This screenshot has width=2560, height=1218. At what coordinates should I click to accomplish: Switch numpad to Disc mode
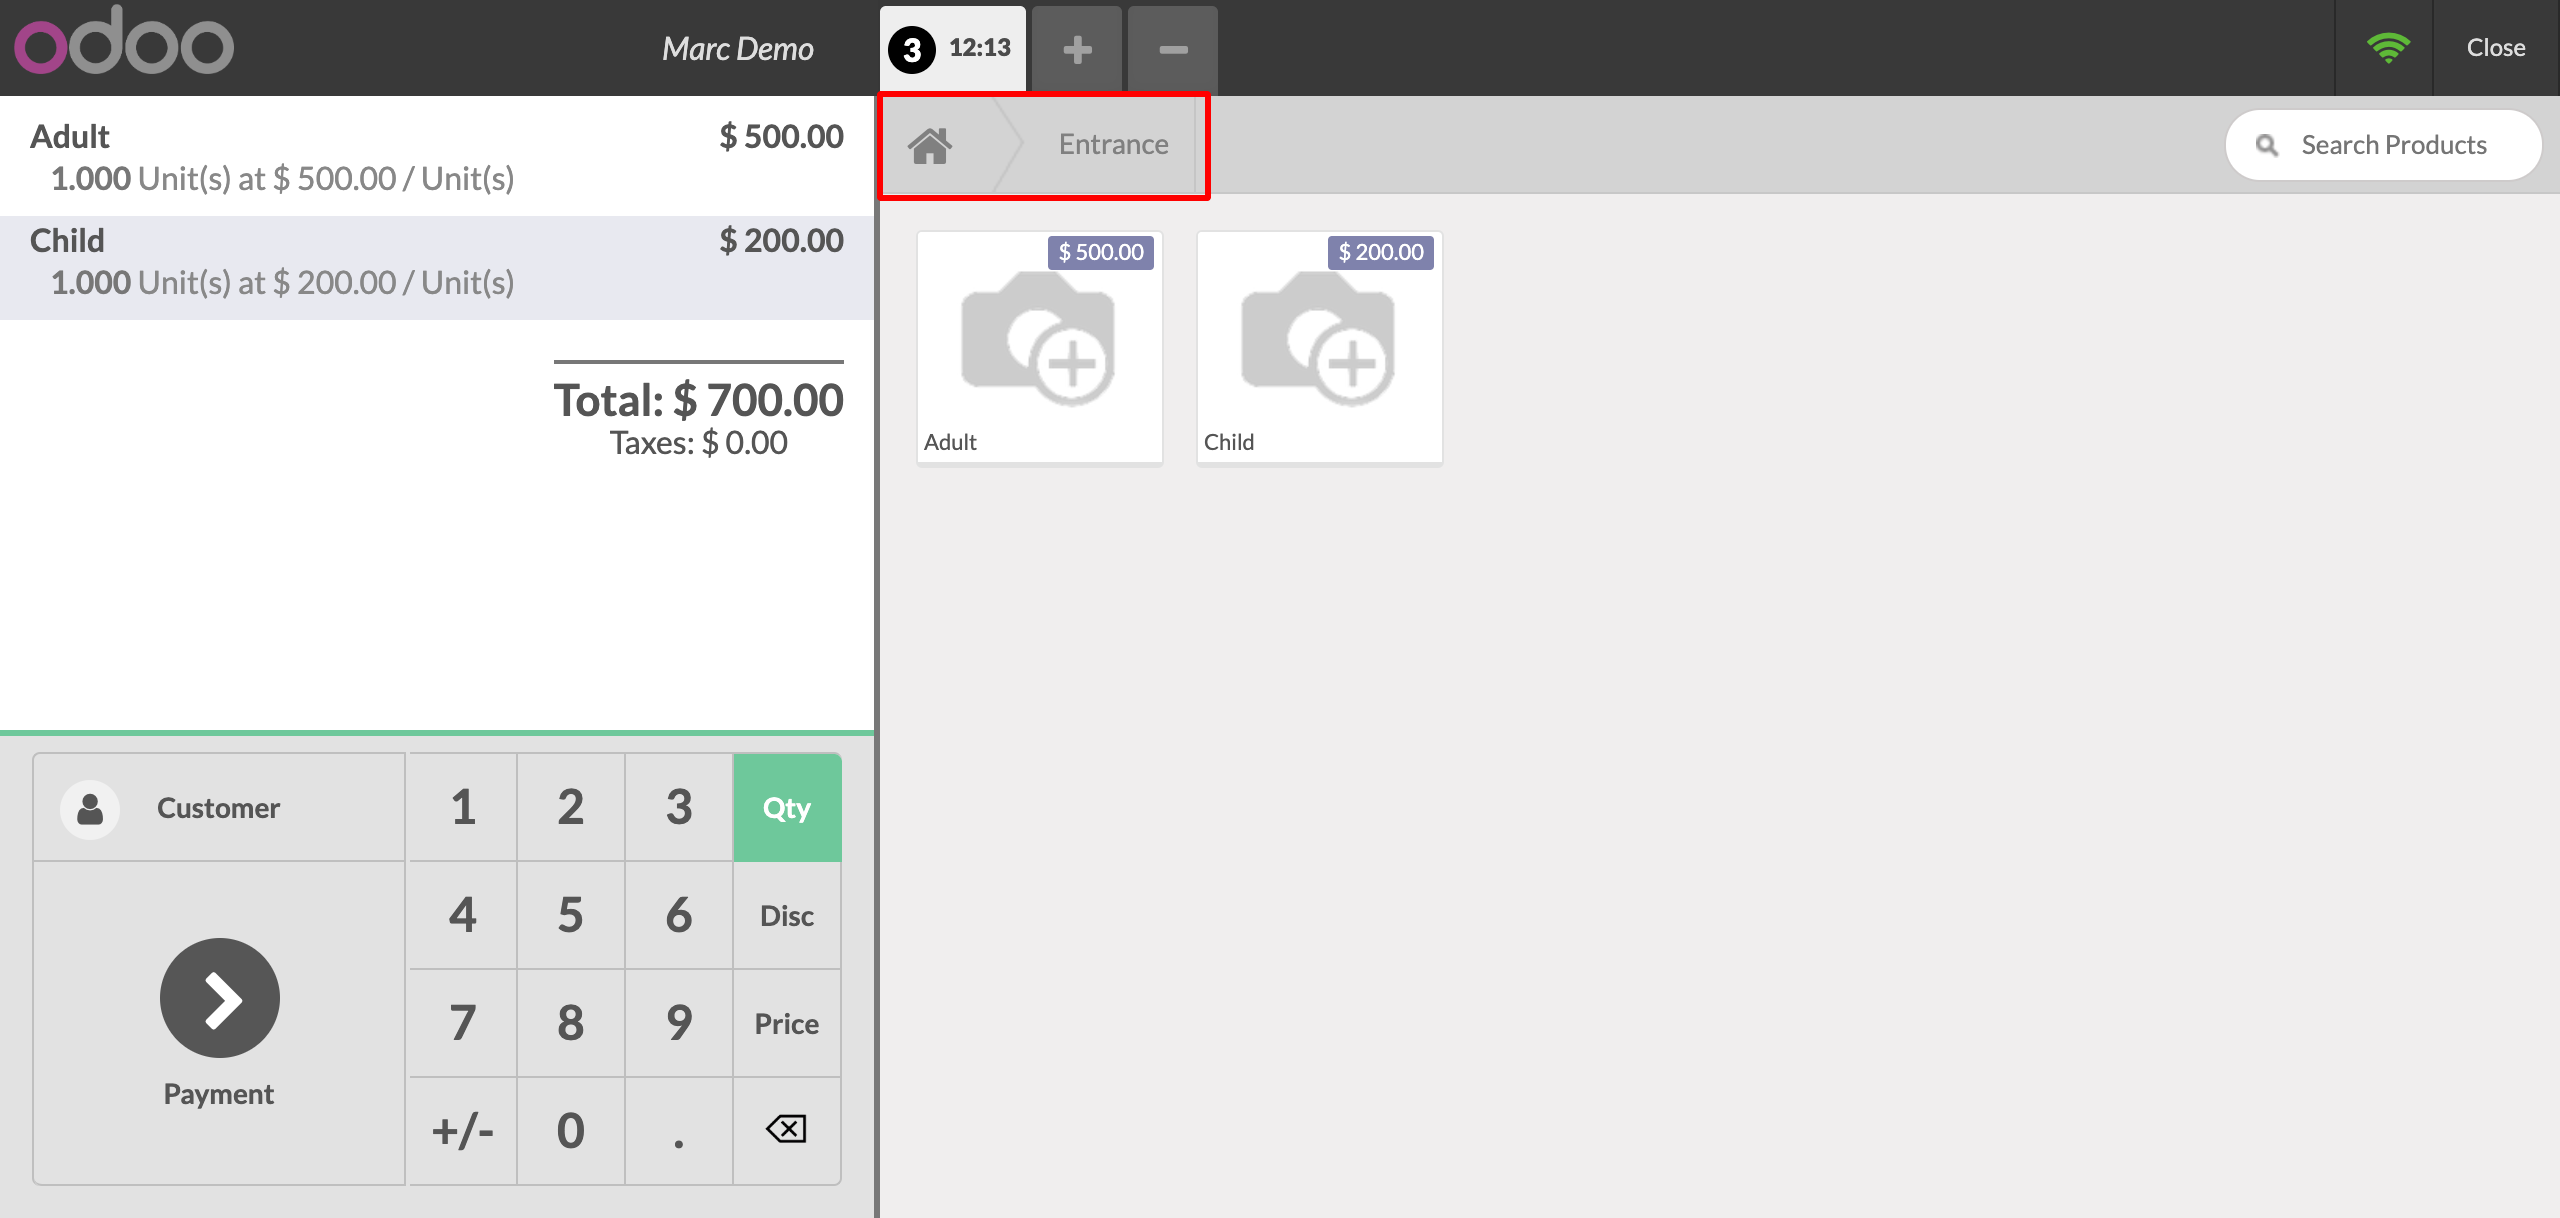pos(787,916)
